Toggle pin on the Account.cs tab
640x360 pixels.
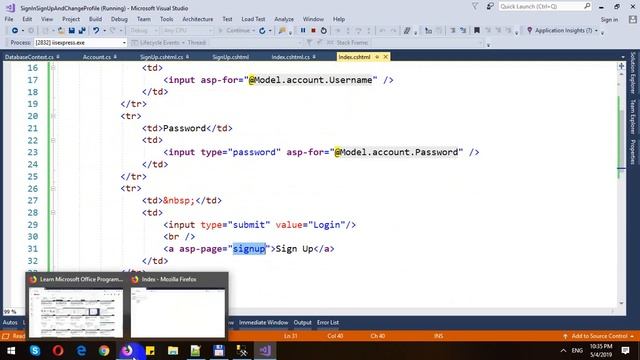pos(115,57)
